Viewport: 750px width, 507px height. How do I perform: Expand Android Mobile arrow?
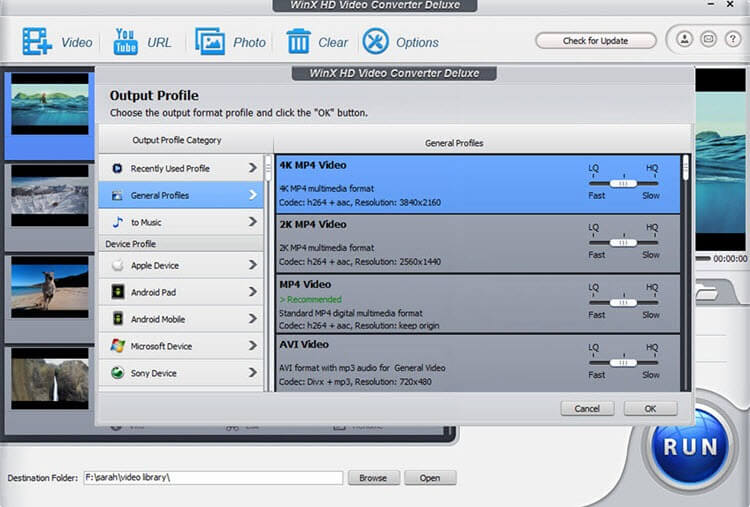[253, 318]
